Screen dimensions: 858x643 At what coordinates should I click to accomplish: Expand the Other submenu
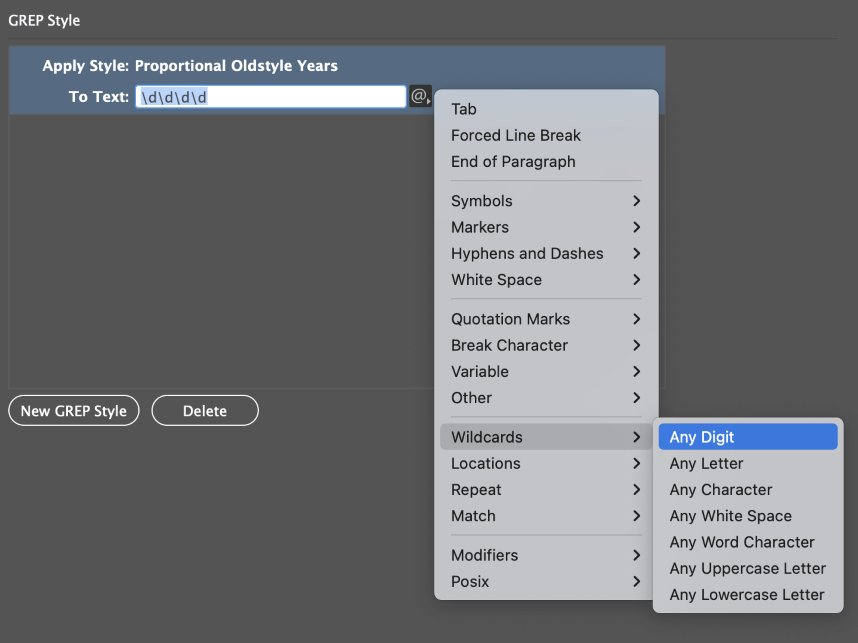546,398
